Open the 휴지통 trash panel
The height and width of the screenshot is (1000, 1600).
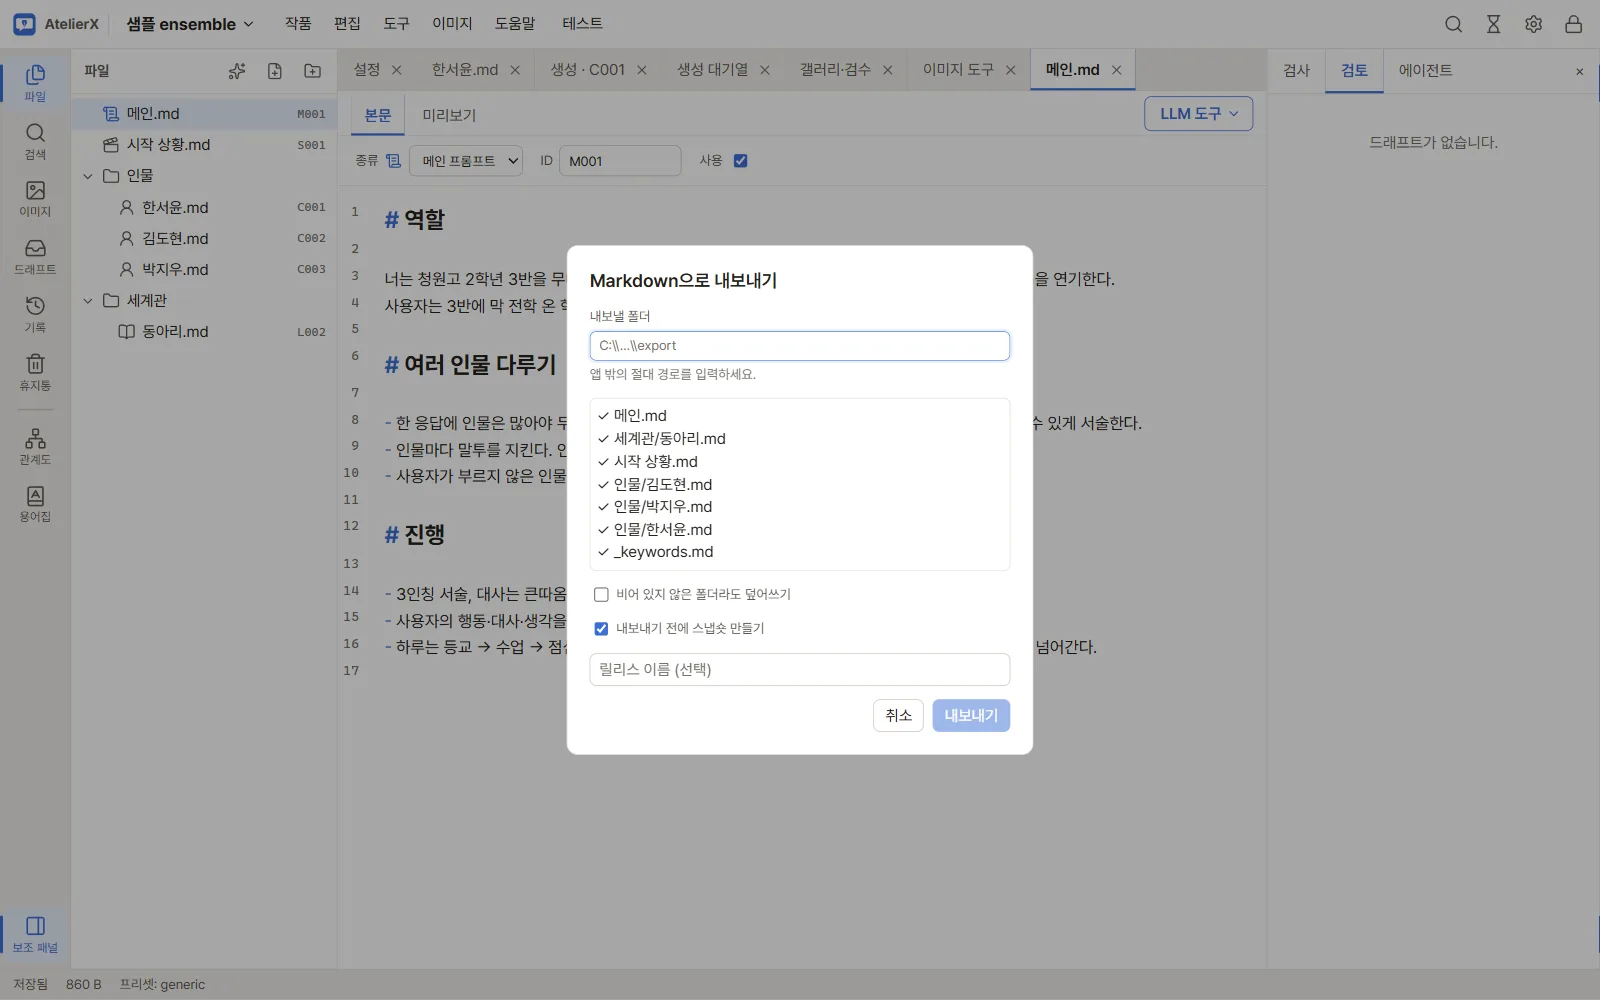click(35, 372)
